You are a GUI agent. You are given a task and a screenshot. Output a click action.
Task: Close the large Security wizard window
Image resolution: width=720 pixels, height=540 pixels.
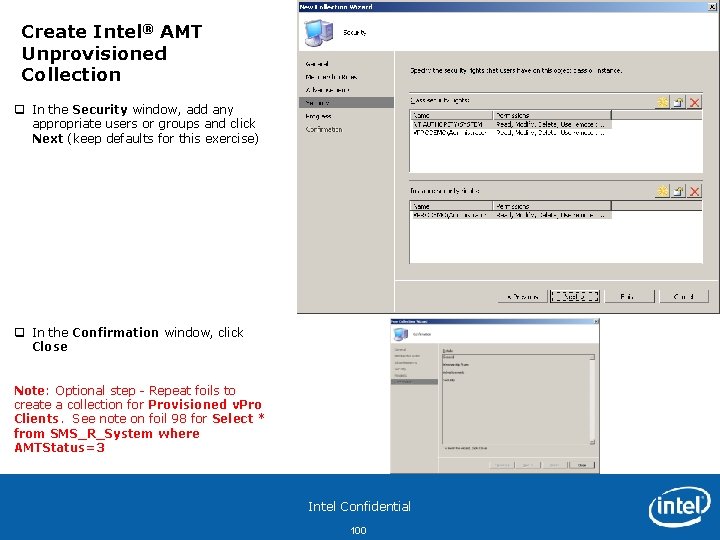pyautogui.click(x=713, y=6)
